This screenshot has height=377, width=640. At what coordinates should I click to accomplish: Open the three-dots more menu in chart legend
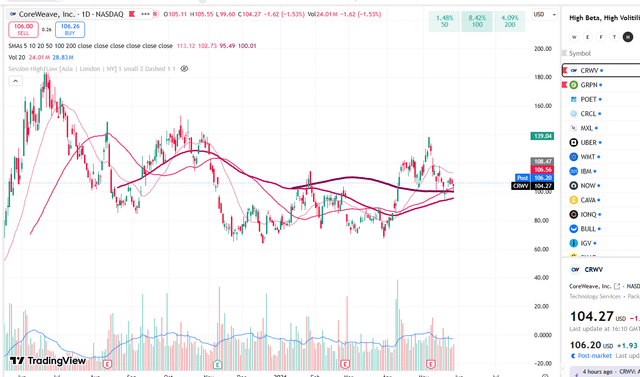[145, 14]
